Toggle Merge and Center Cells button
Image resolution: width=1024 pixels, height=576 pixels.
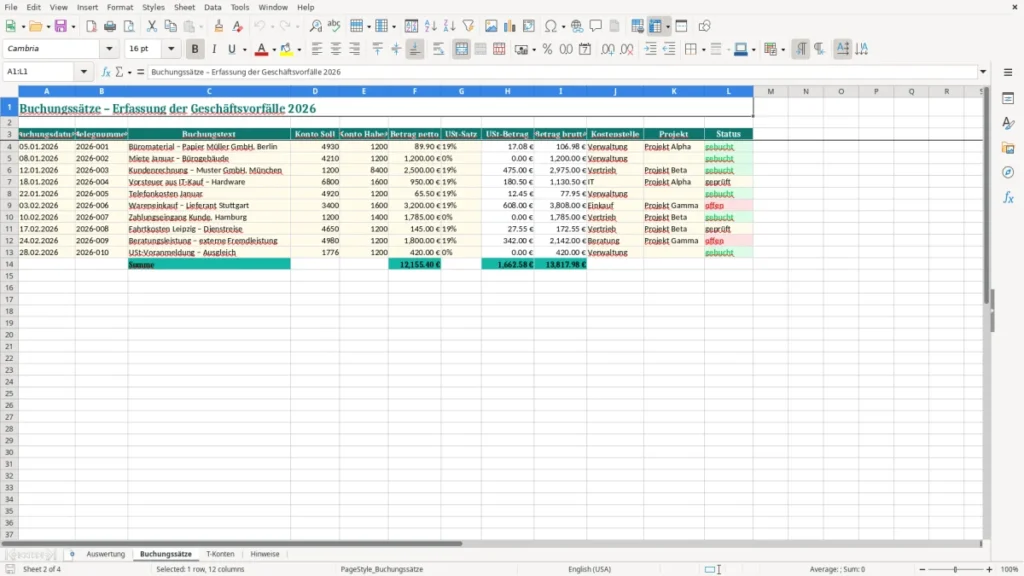point(461,49)
